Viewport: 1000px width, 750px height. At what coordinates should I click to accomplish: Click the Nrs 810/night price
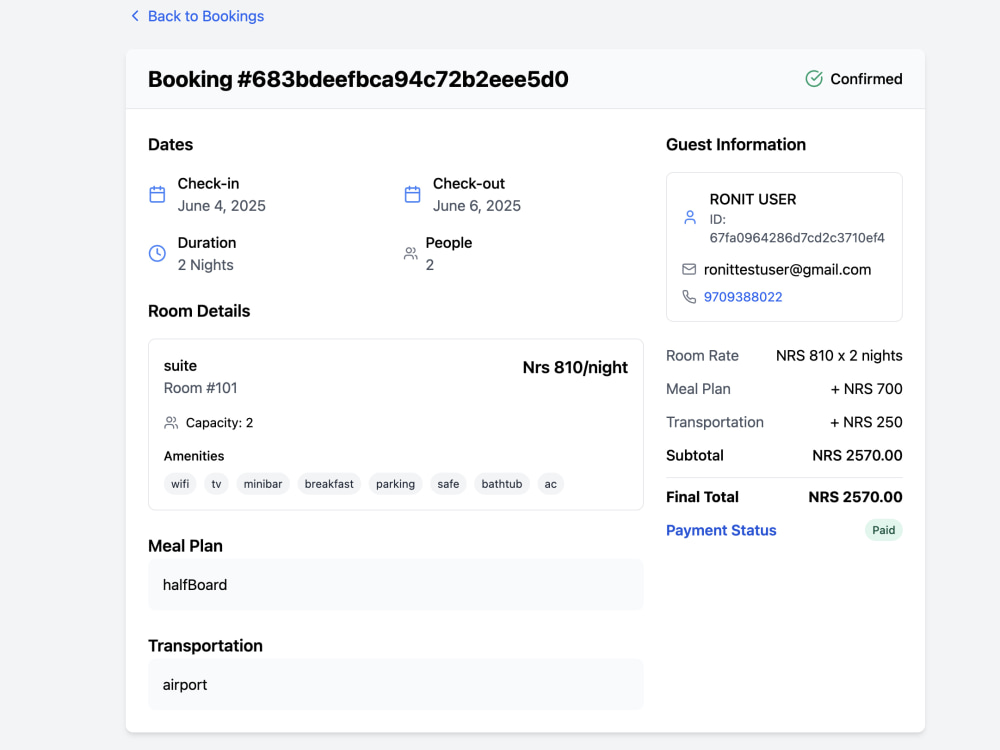click(x=575, y=367)
